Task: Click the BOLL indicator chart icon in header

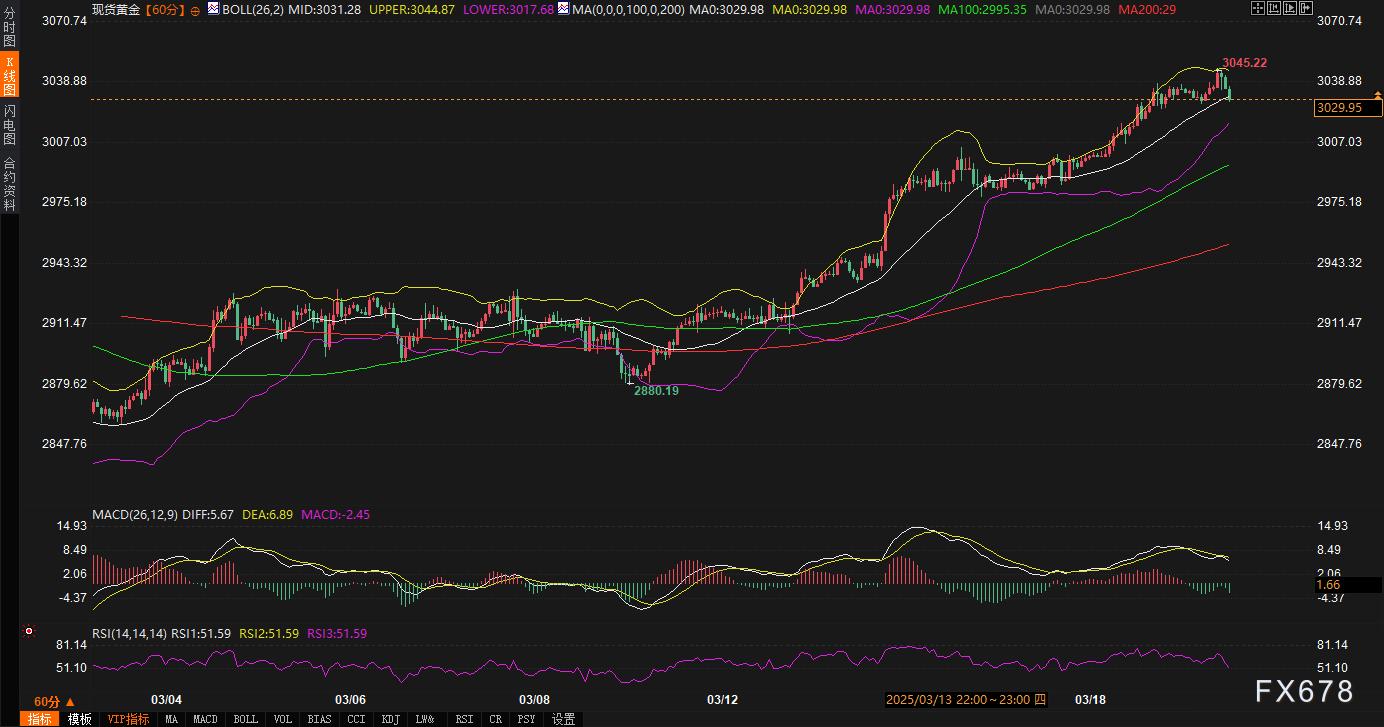Action: 214,9
